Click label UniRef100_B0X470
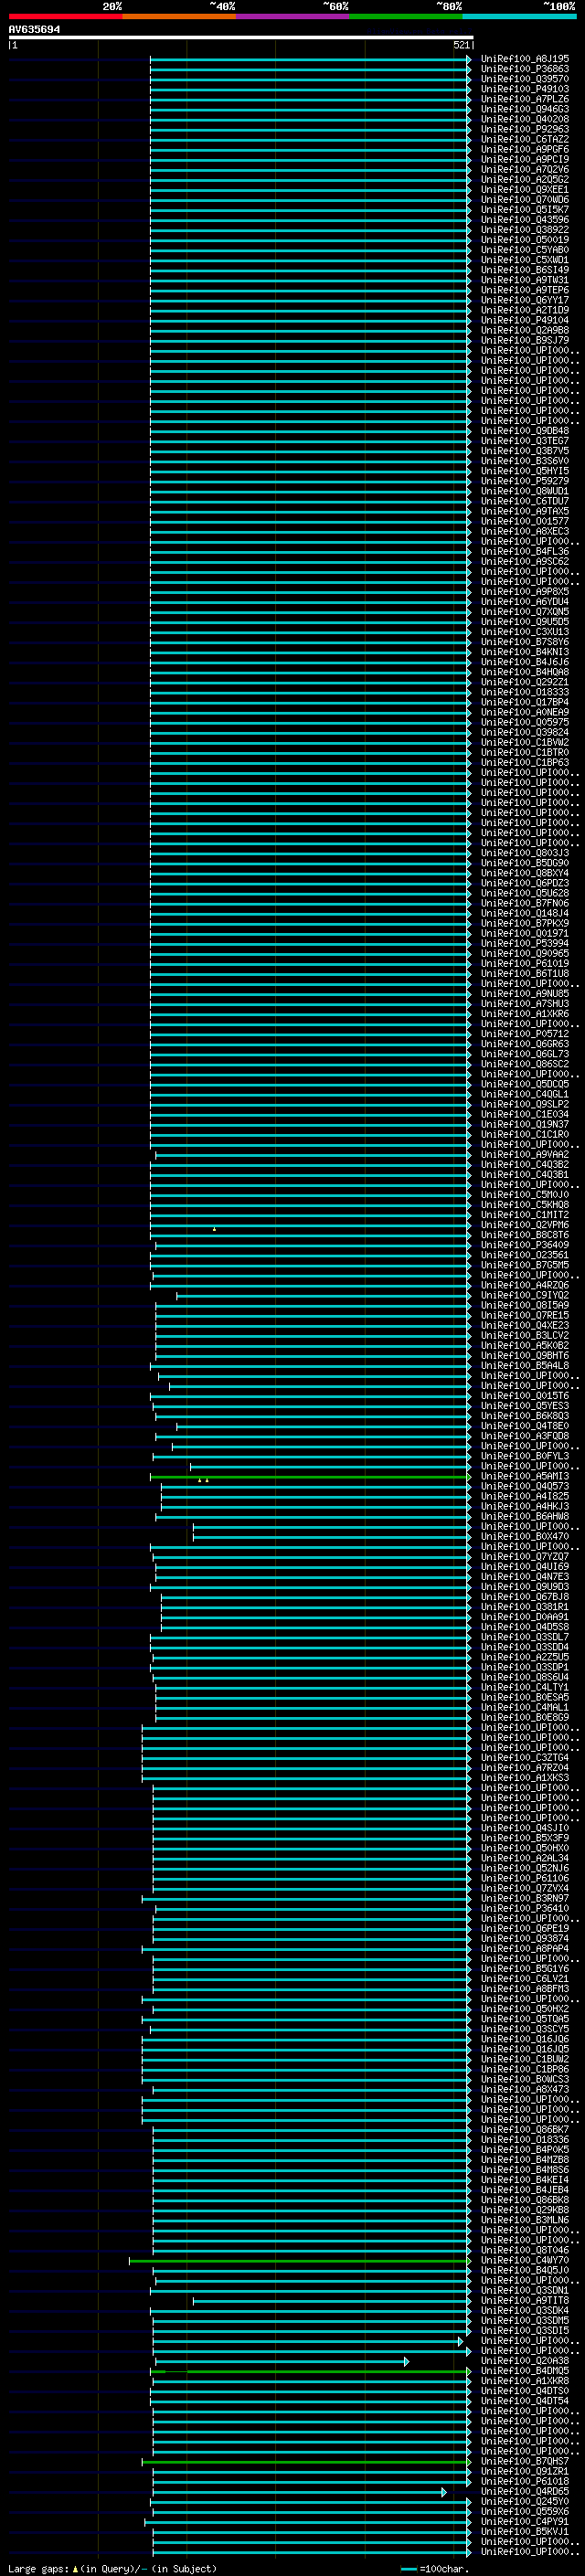585x2576 pixels. (x=525, y=1537)
